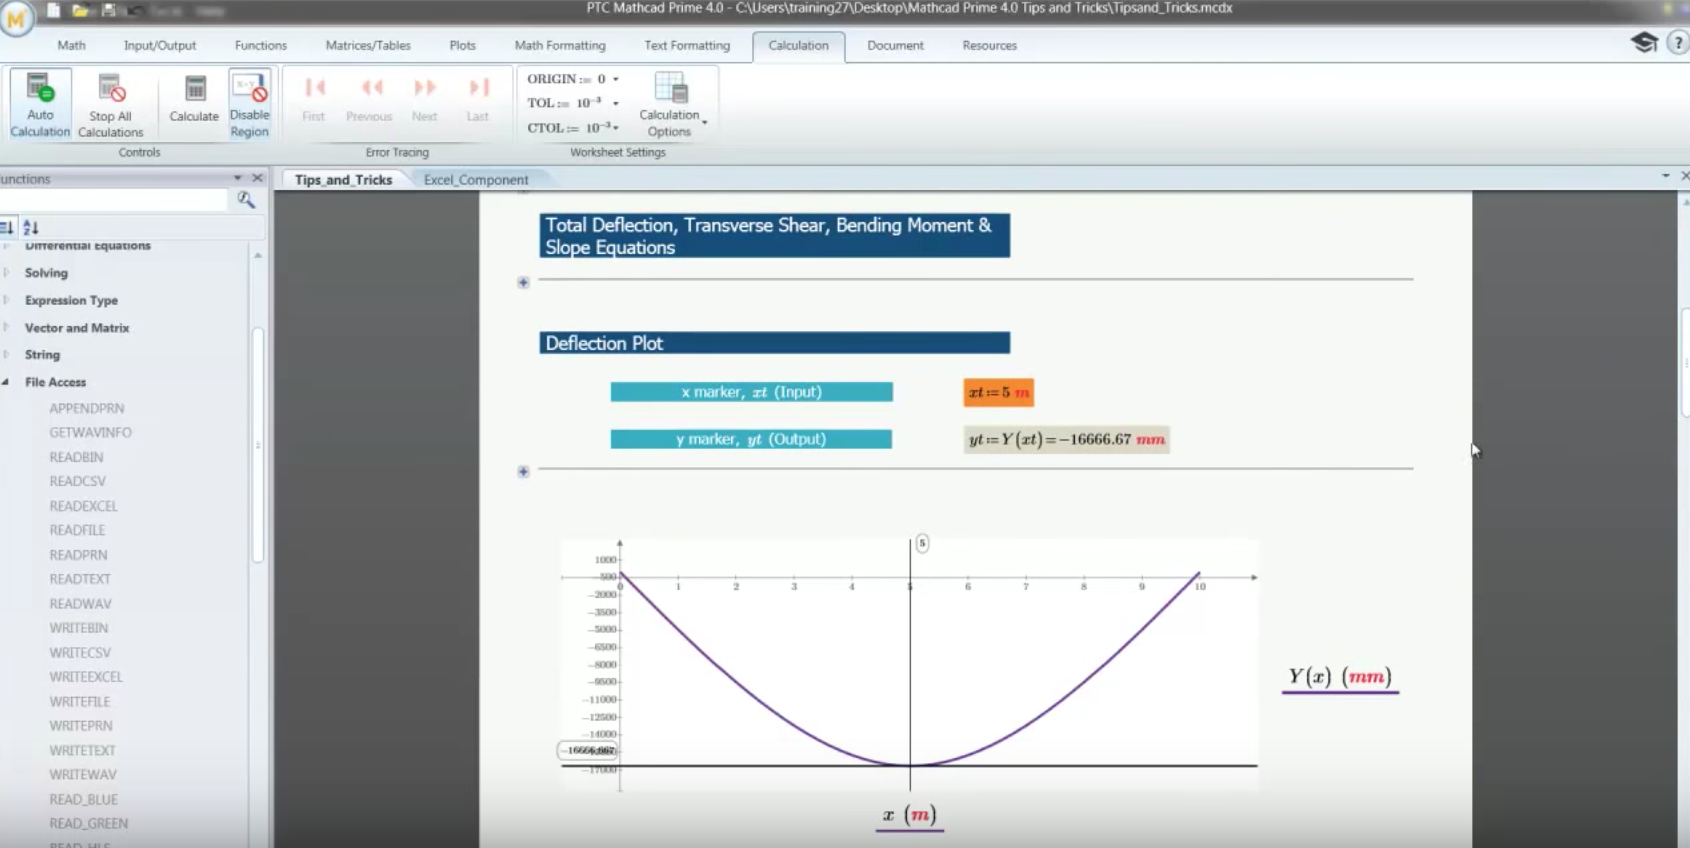Toggle the Disable Region button

pyautogui.click(x=249, y=104)
